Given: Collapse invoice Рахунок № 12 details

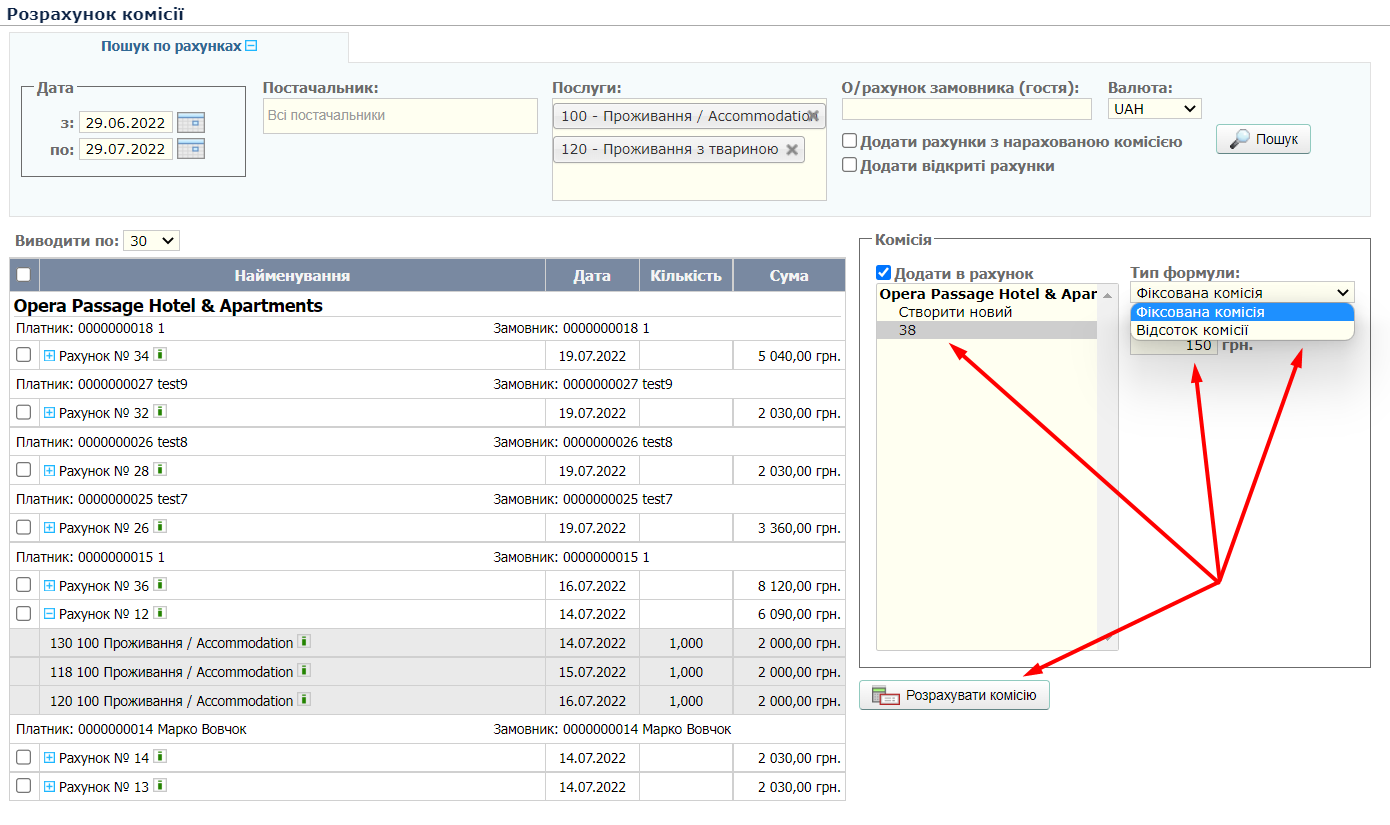Looking at the screenshot, I should [49, 614].
